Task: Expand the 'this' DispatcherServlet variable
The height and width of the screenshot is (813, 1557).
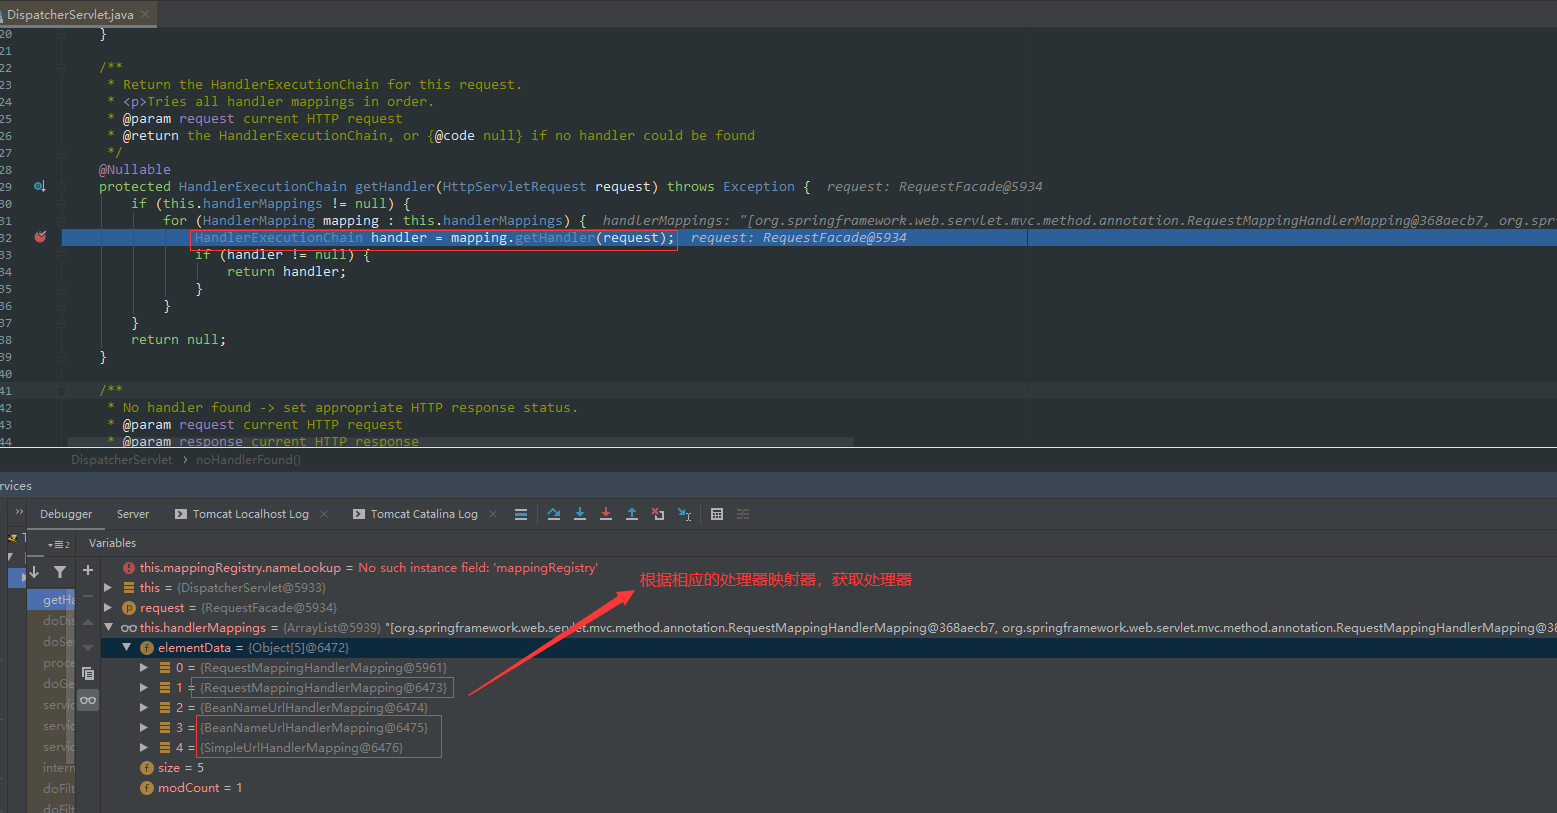Action: click(108, 588)
